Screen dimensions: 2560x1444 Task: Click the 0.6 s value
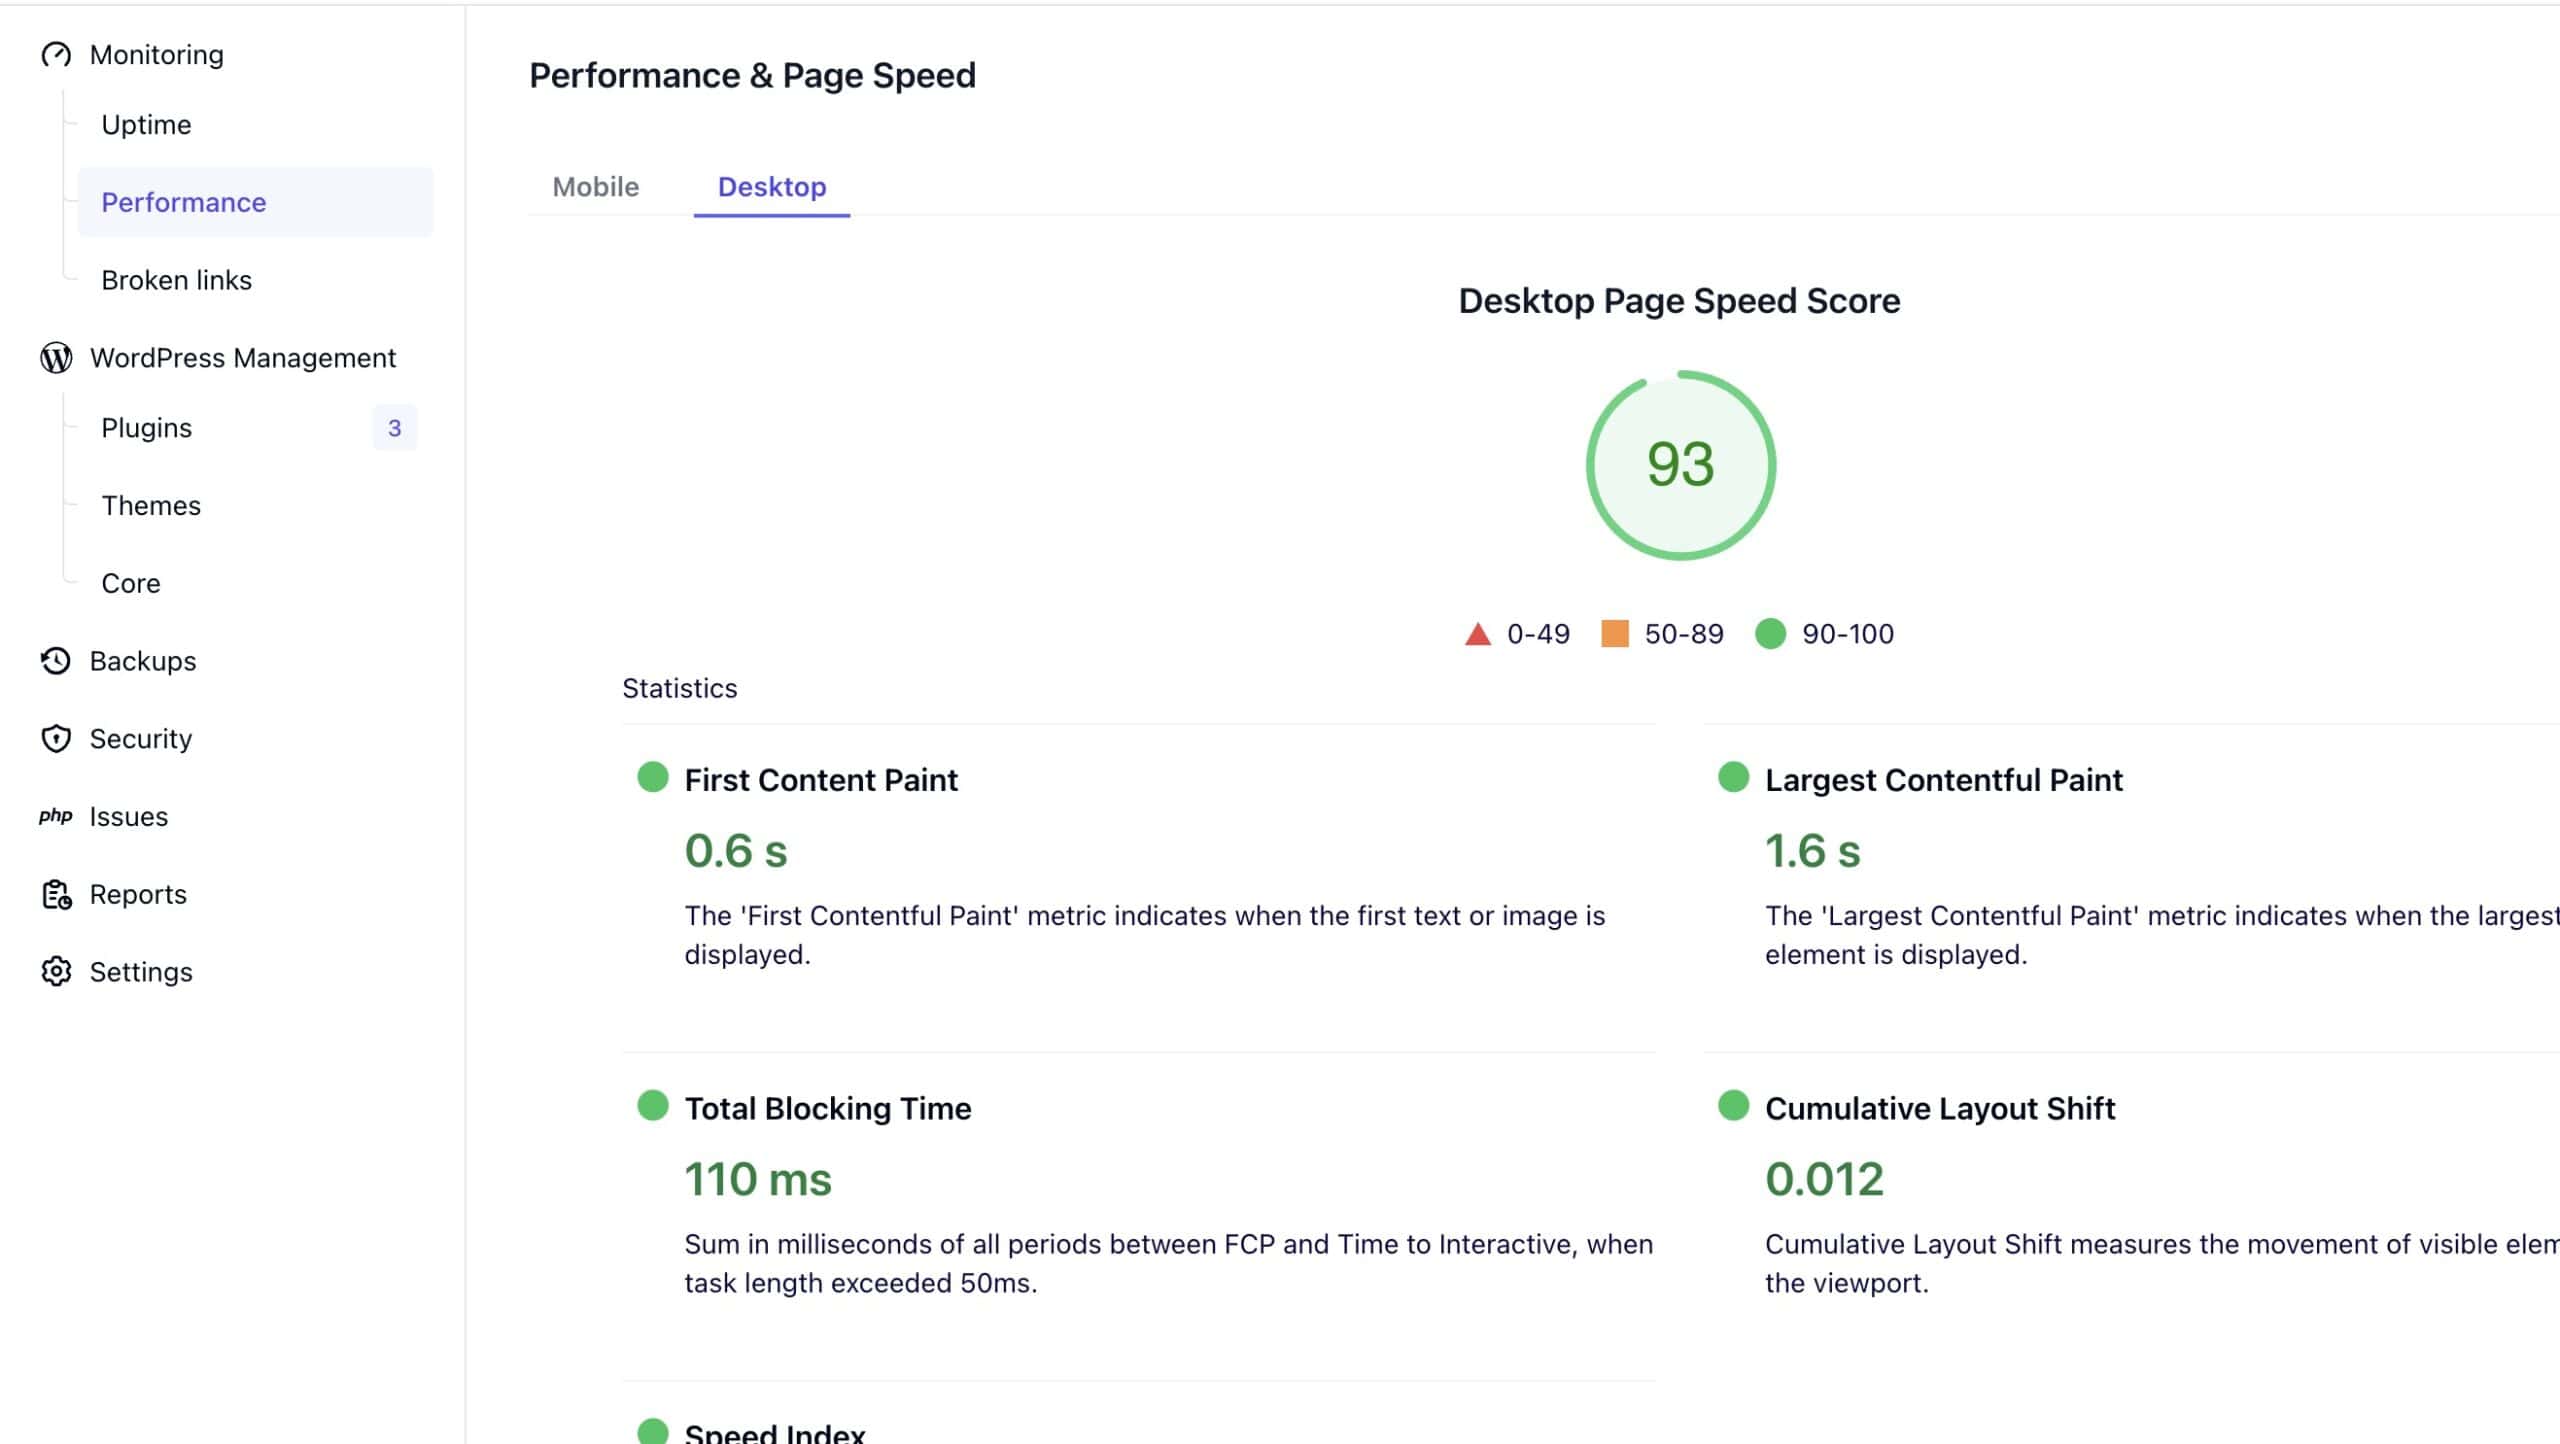[x=736, y=851]
